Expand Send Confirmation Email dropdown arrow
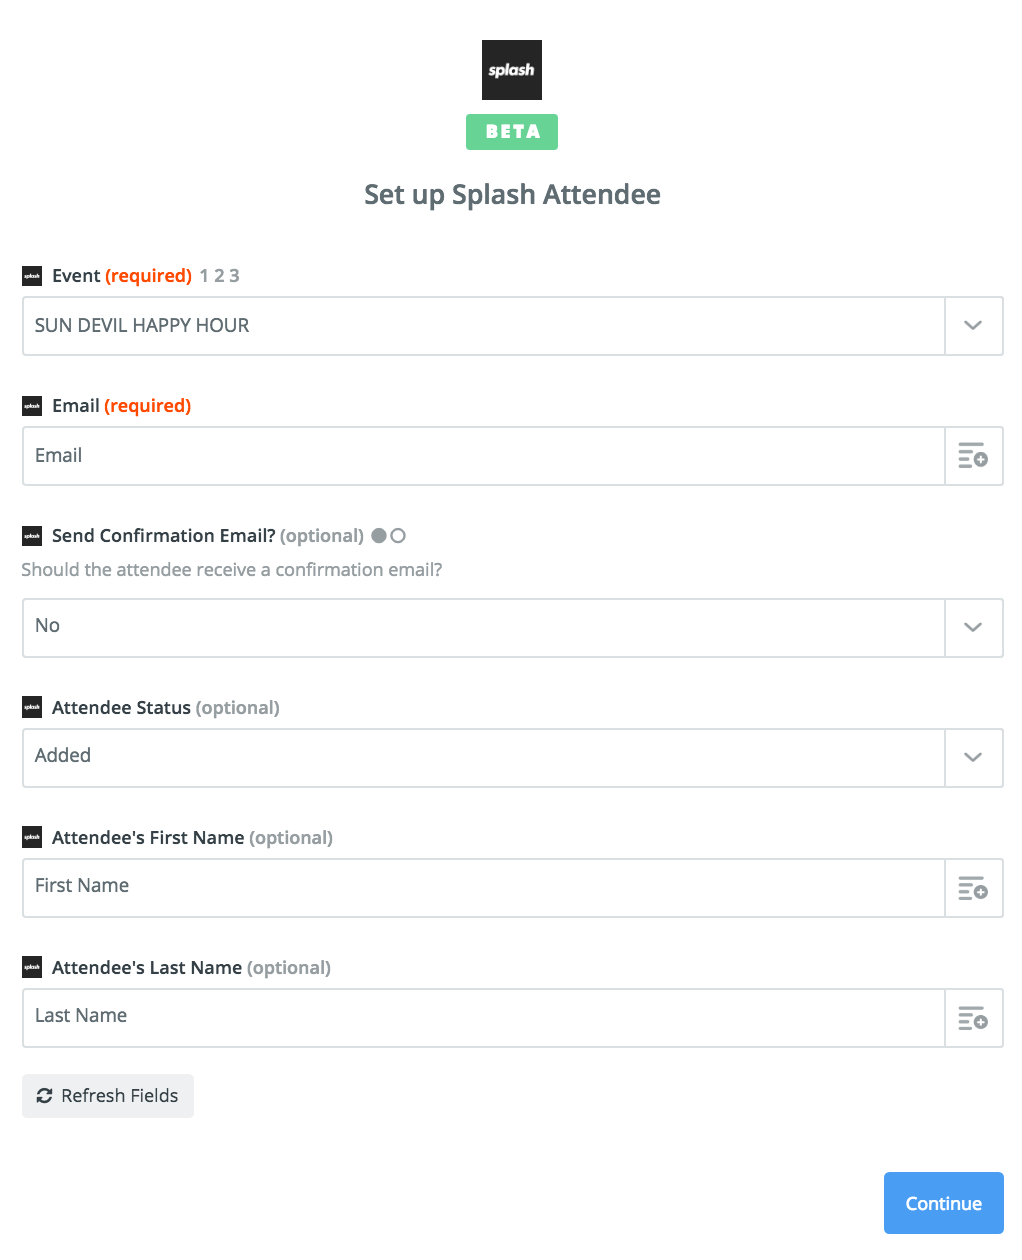This screenshot has width=1022, height=1260. click(x=973, y=628)
